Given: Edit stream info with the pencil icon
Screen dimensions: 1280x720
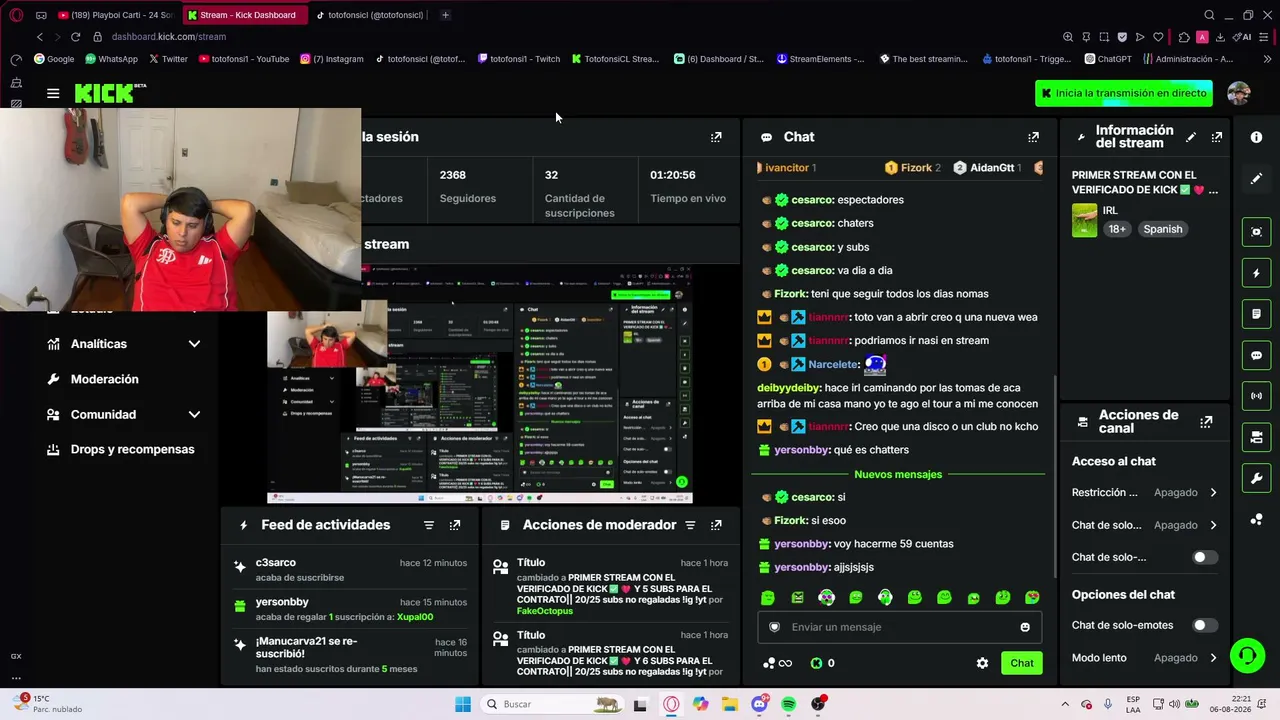Looking at the screenshot, I should pos(1191,137).
